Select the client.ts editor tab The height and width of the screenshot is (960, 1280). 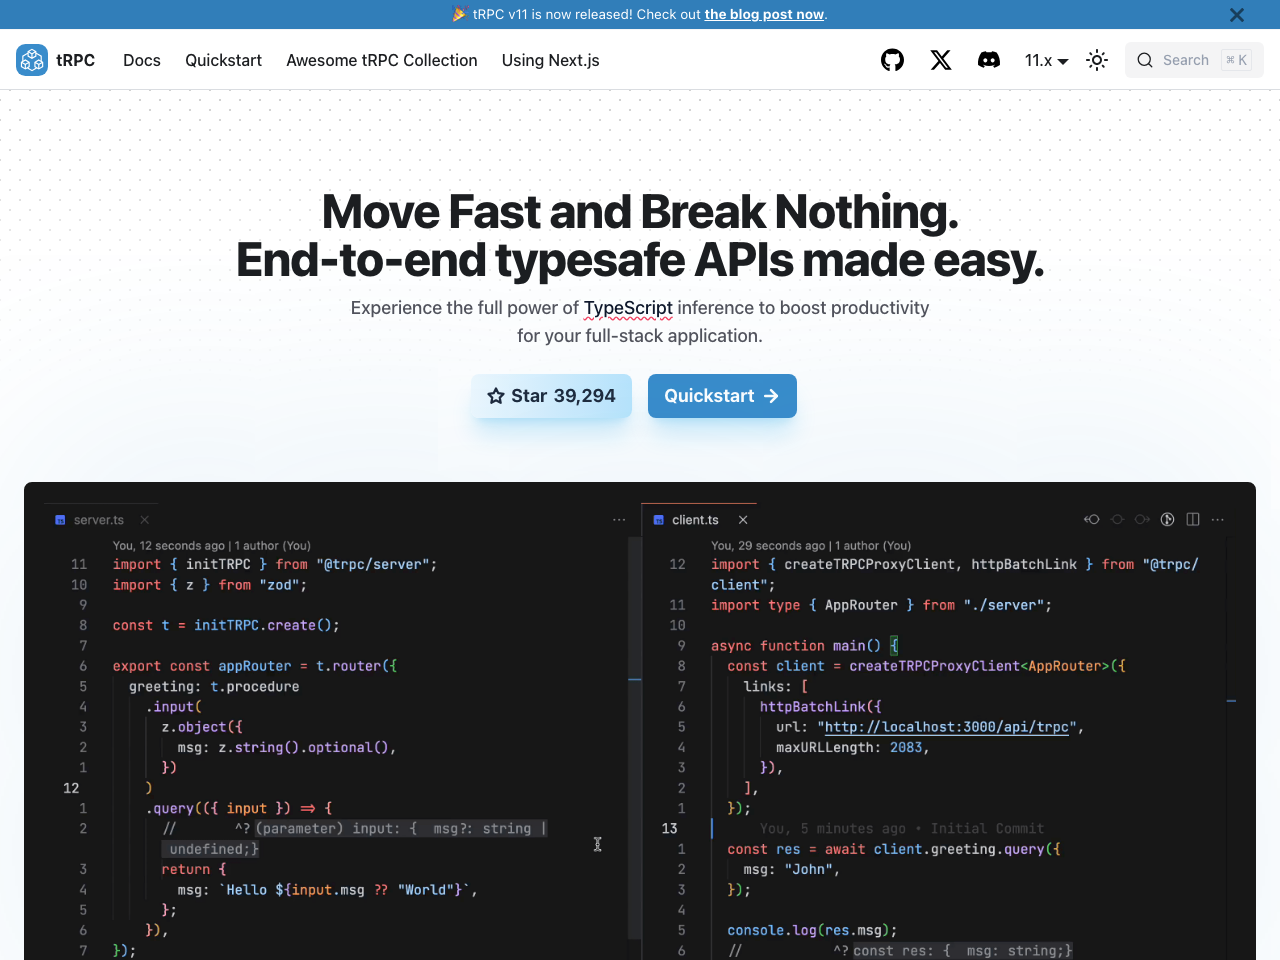point(695,520)
